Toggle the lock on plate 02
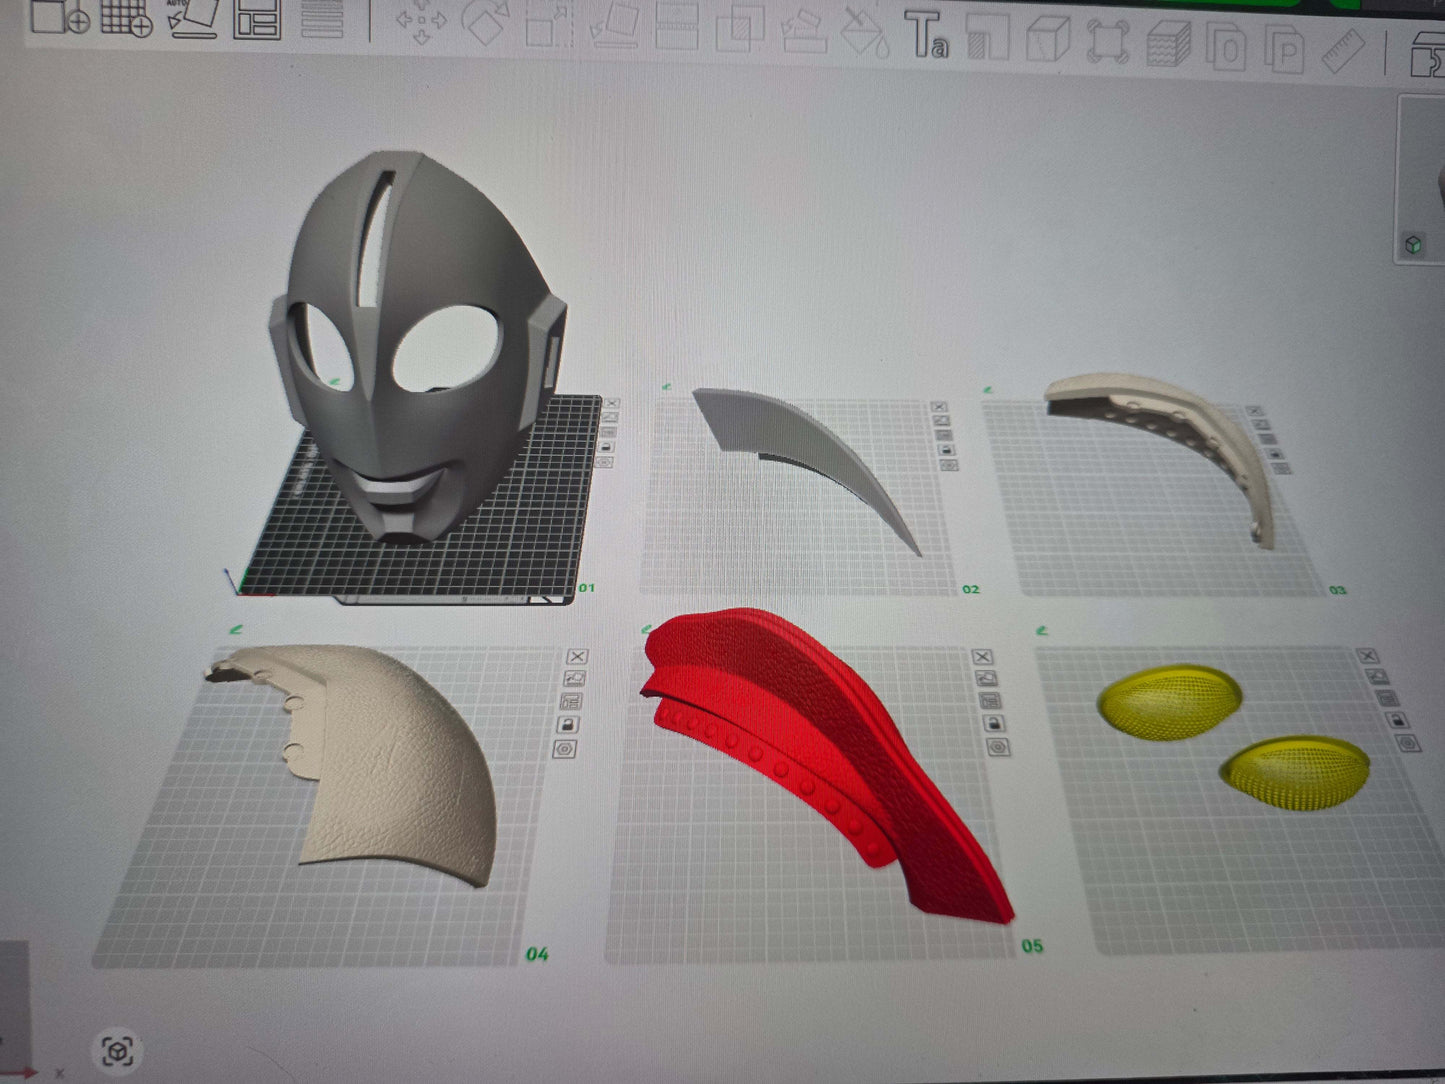 coord(946,450)
